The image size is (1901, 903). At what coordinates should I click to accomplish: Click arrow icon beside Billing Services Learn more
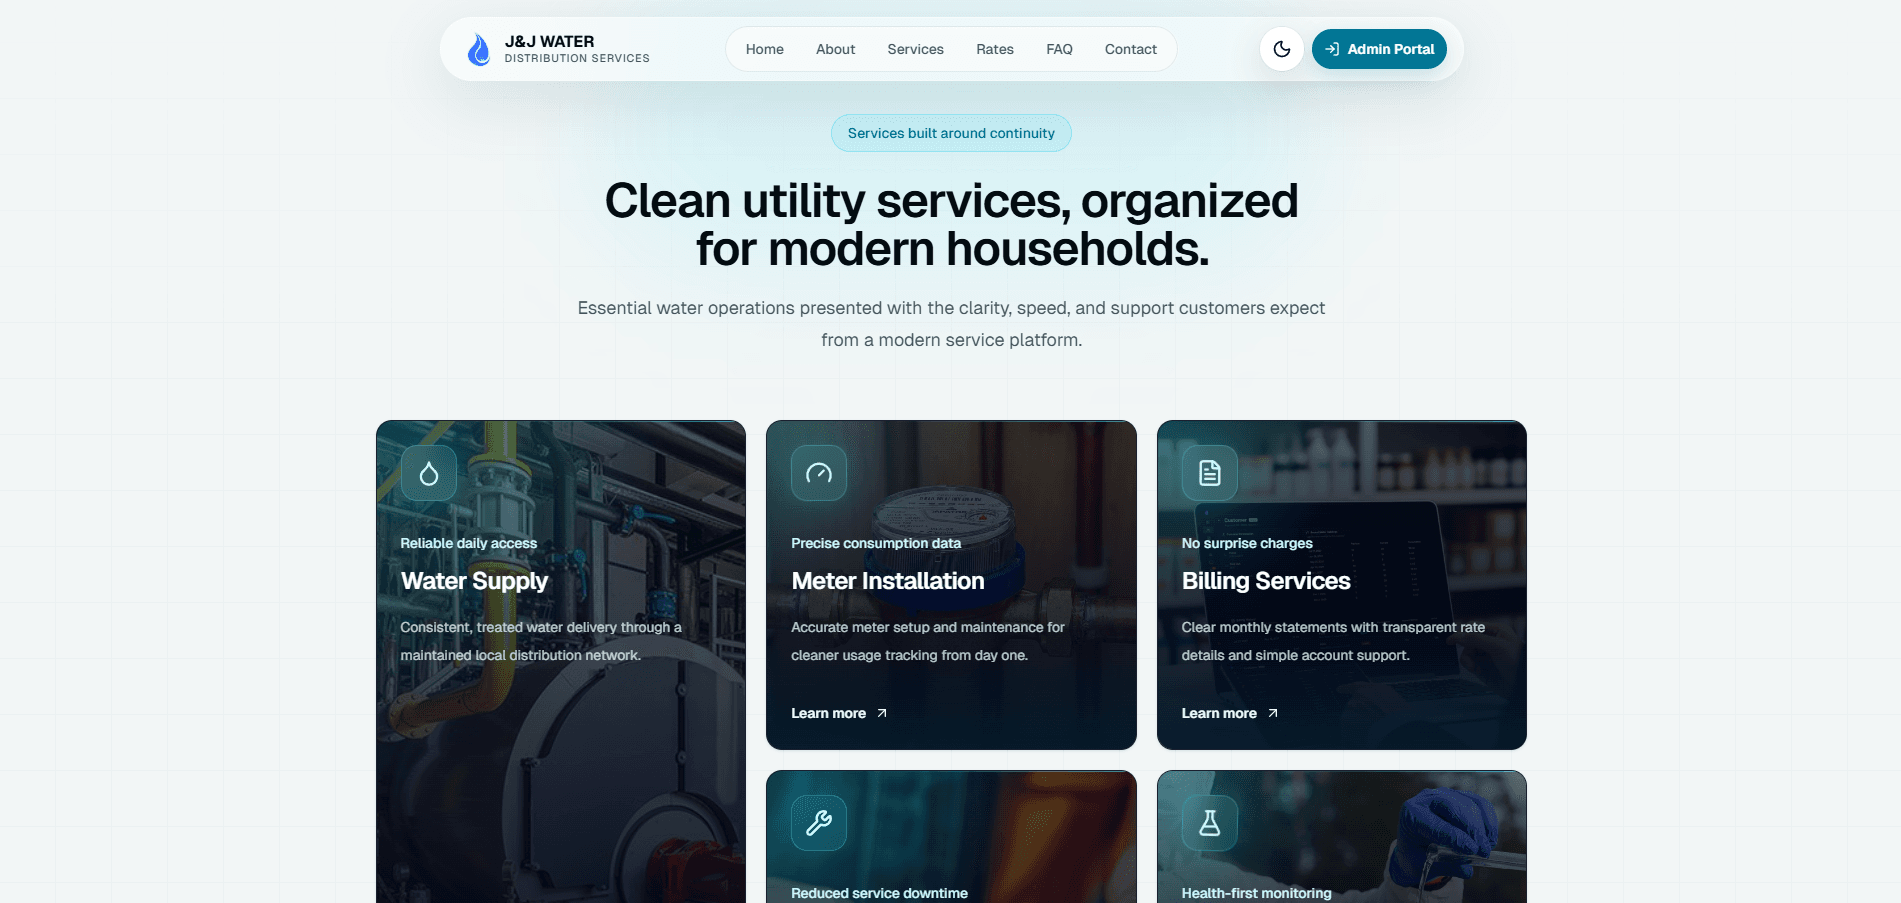coord(1273,713)
